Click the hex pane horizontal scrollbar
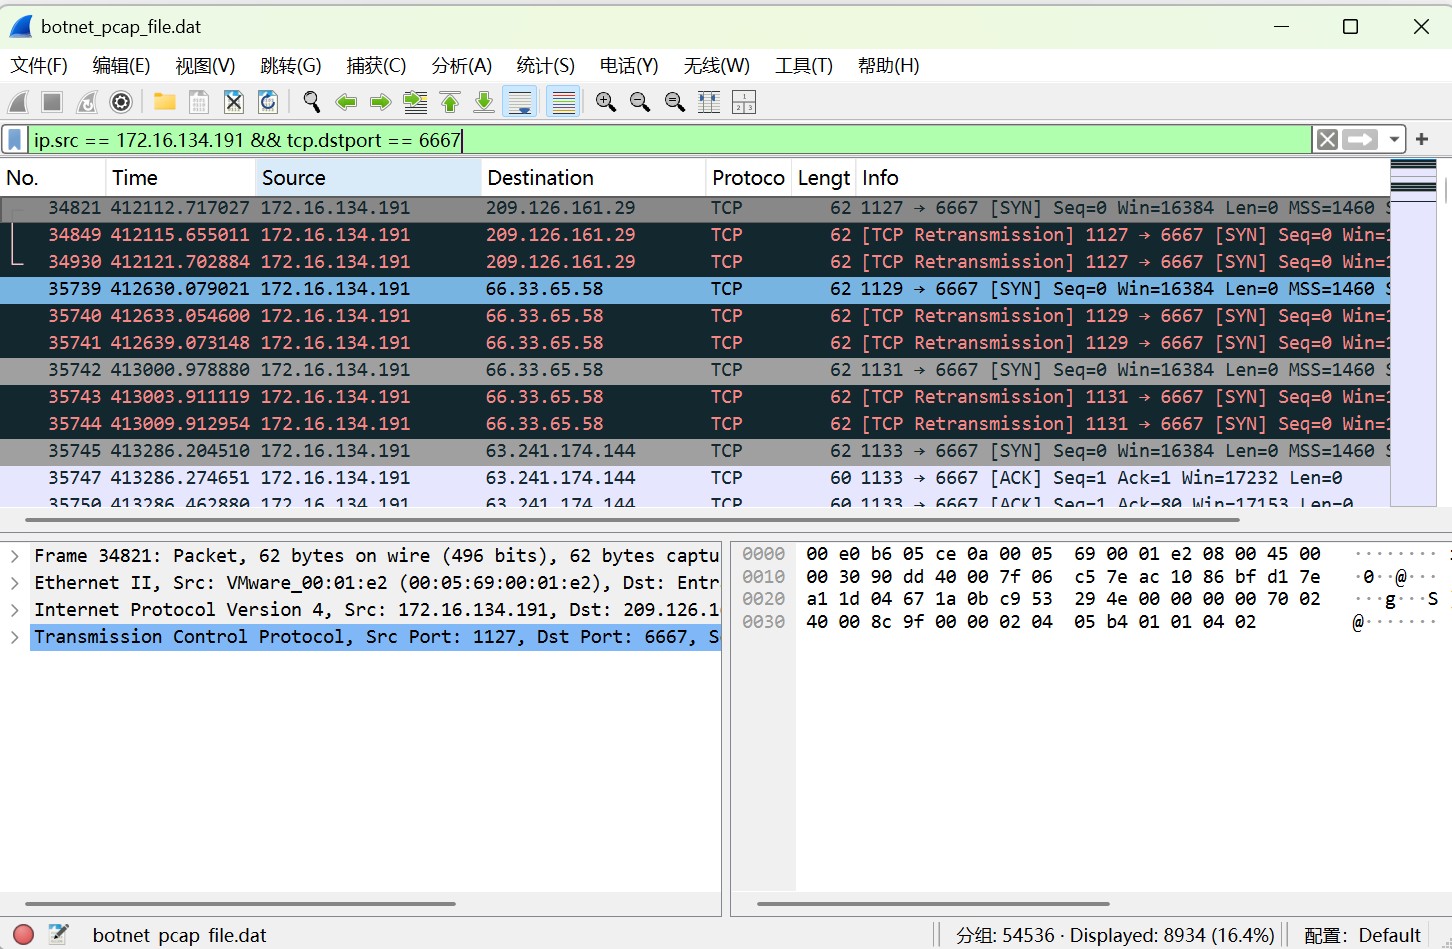 coord(933,904)
